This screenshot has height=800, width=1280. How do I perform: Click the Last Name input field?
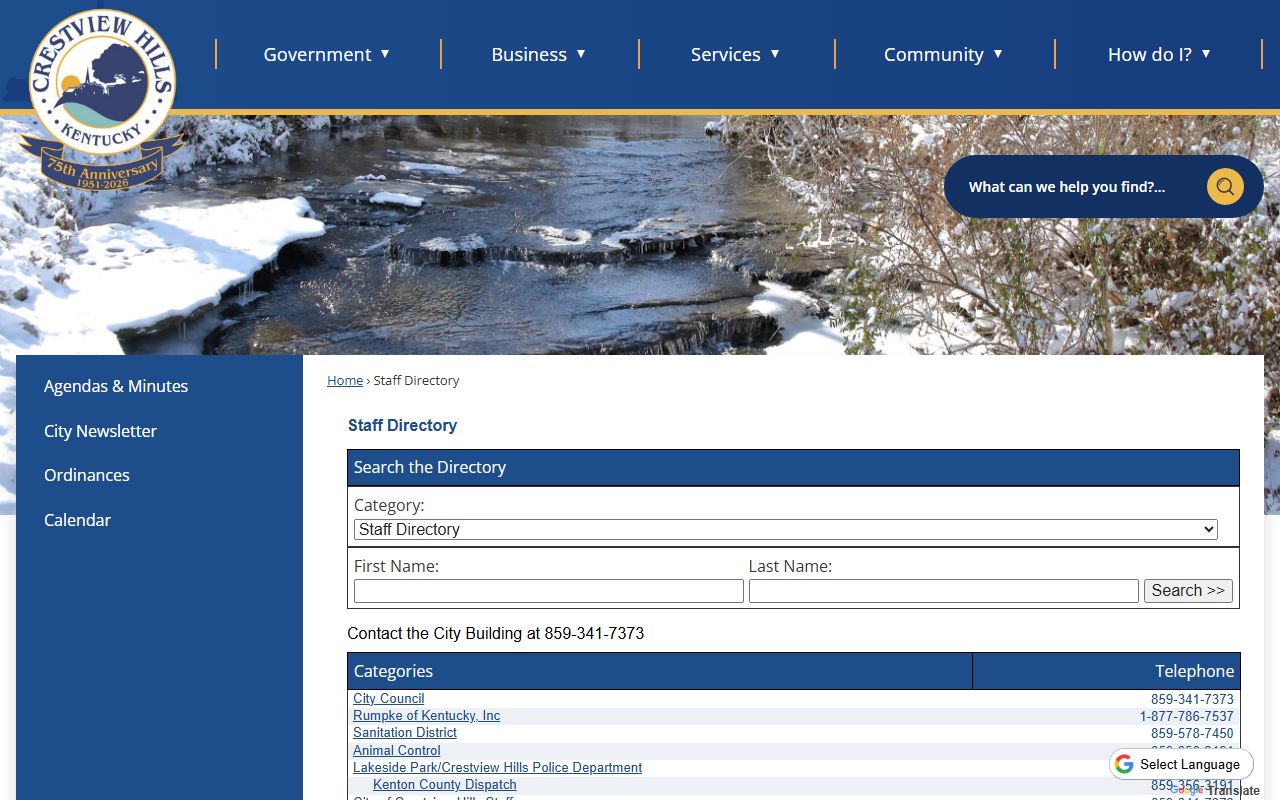coord(943,591)
